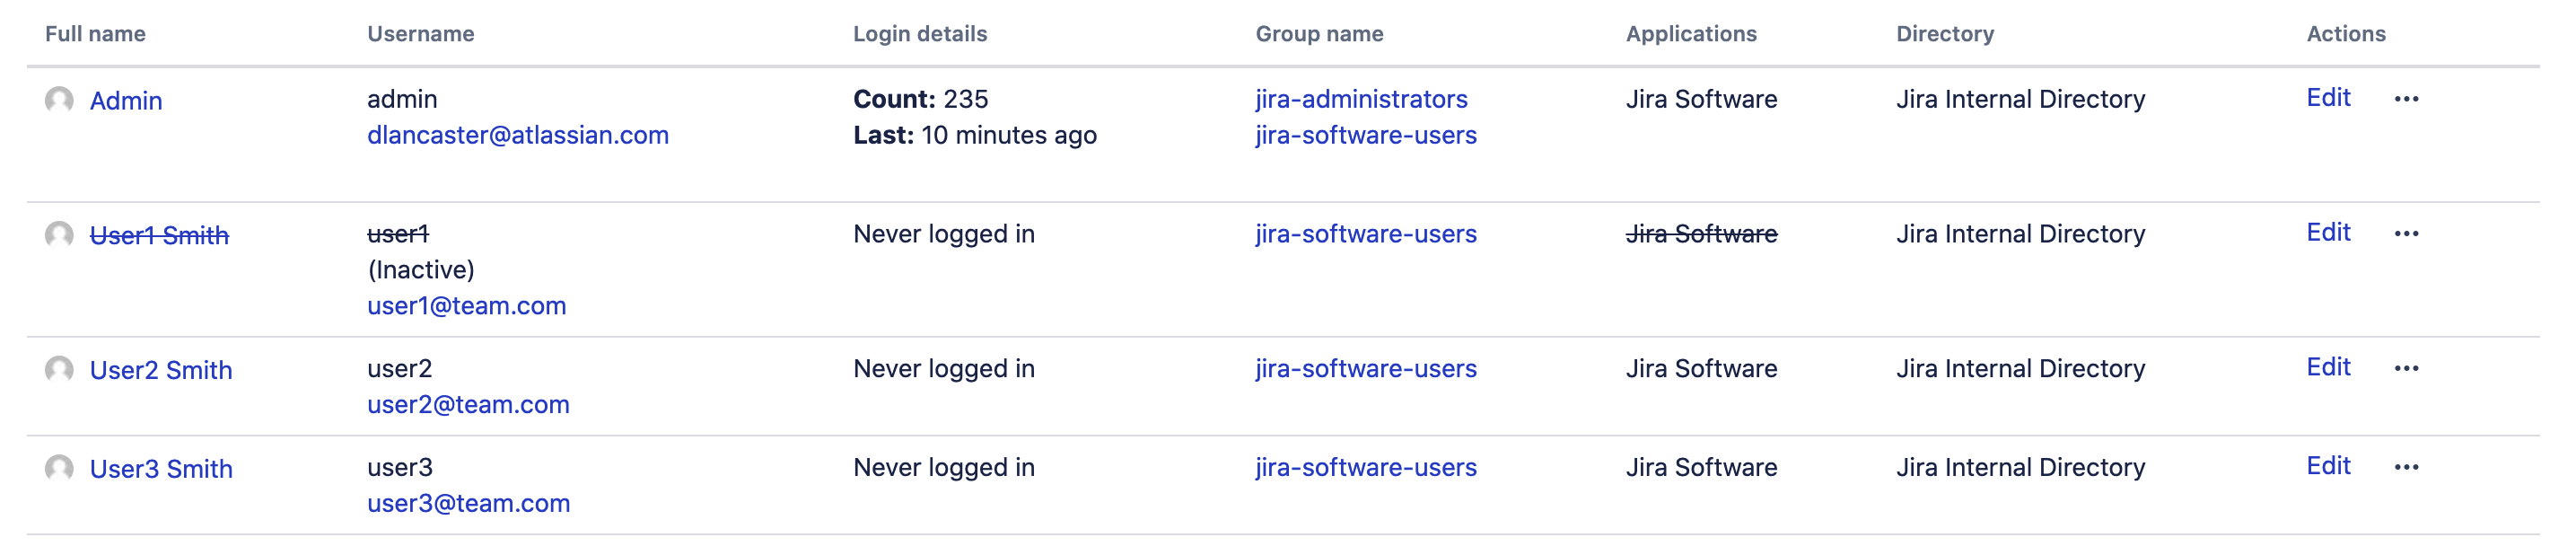2576x555 pixels.
Task: Open the jira-administrators group link
Action: (x=1362, y=99)
